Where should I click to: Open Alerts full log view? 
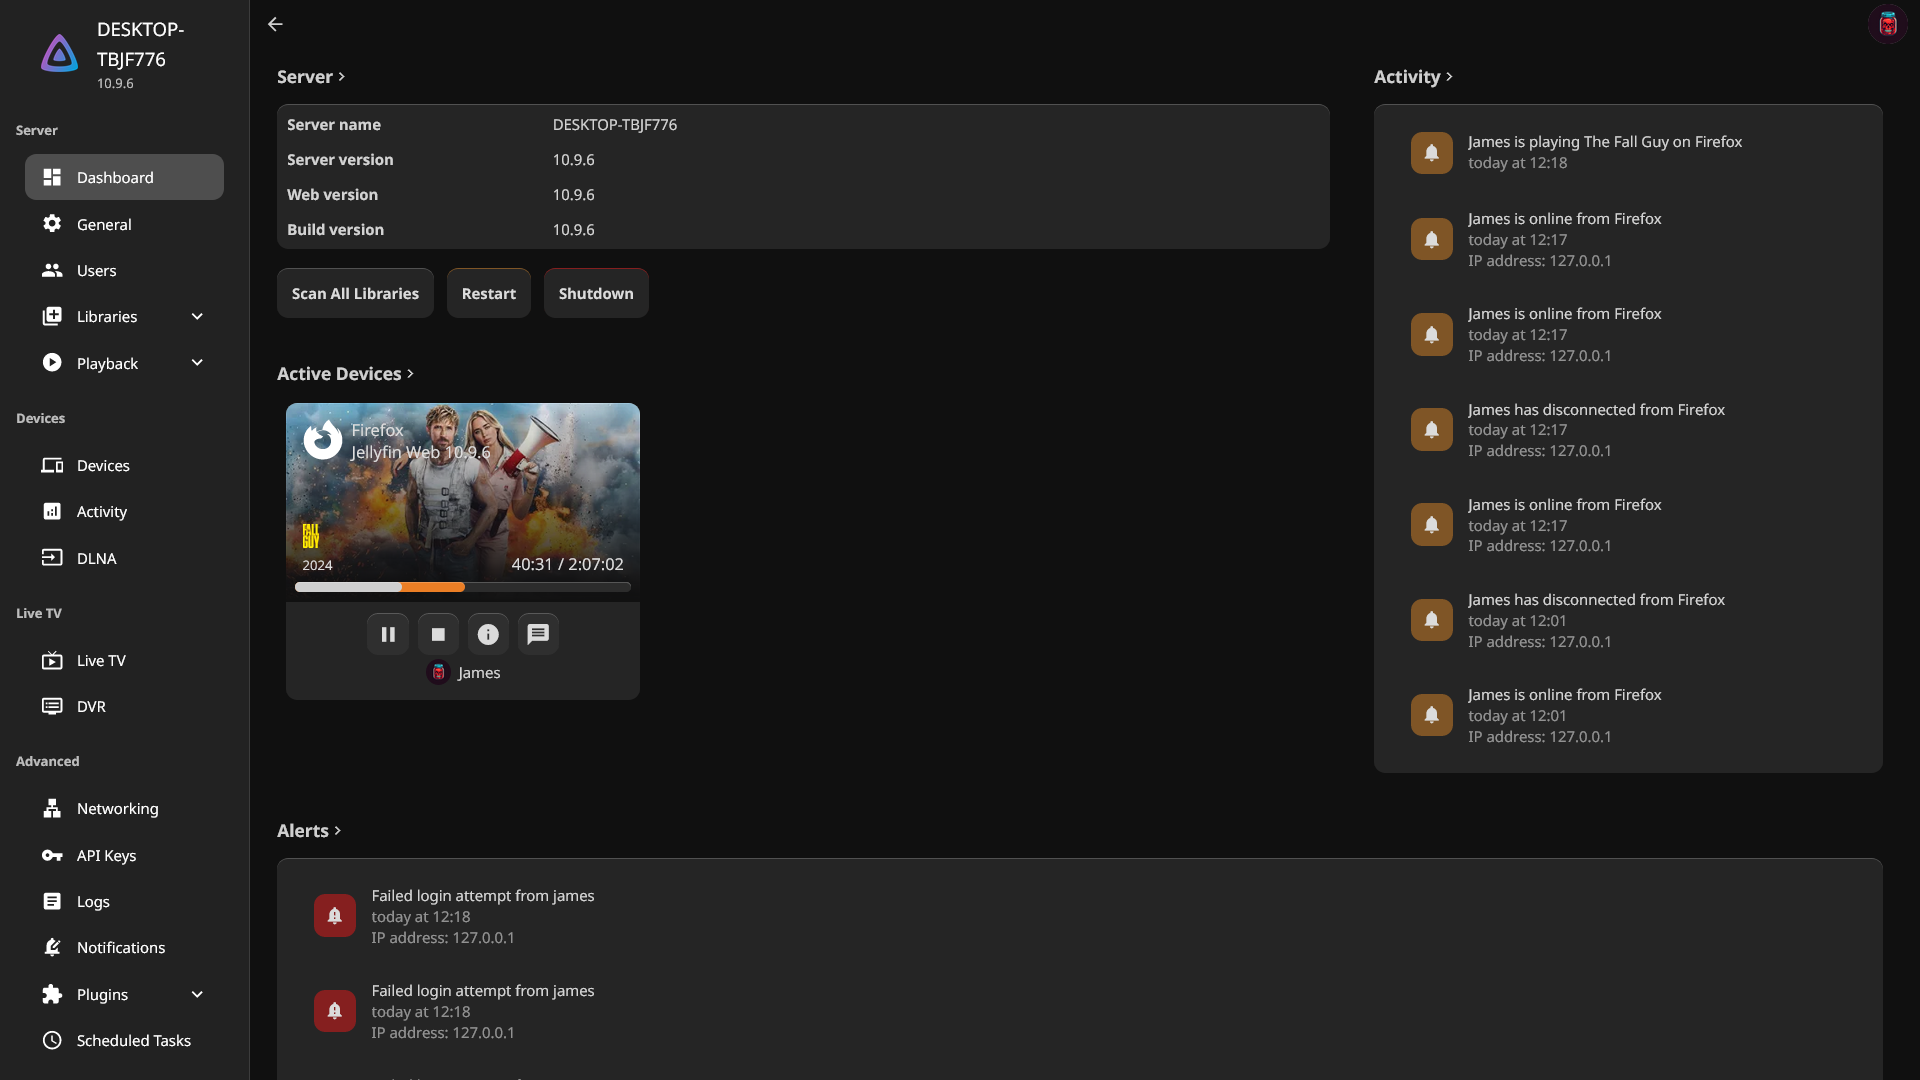click(x=310, y=829)
